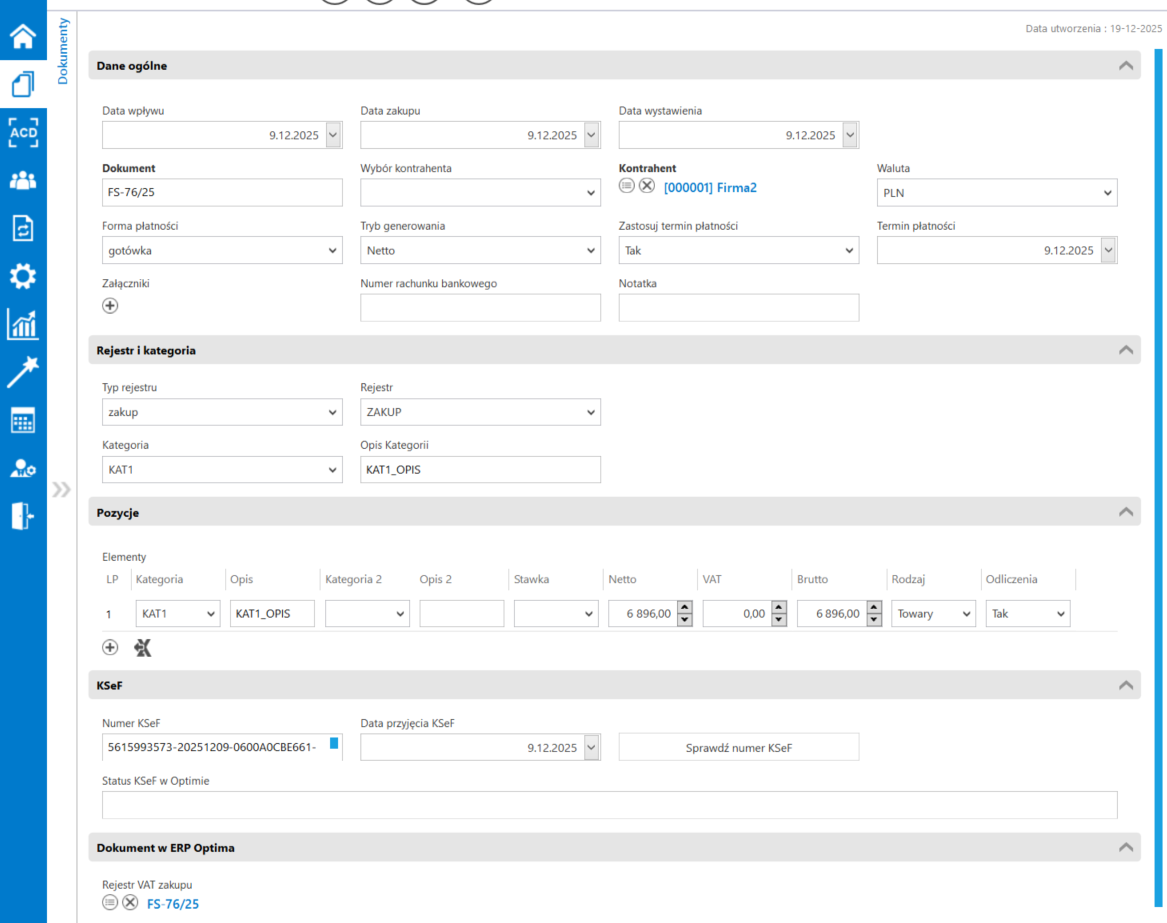Open the [000001] Firma2 contractor link
Screen dimensions: 1167x923
710,187
